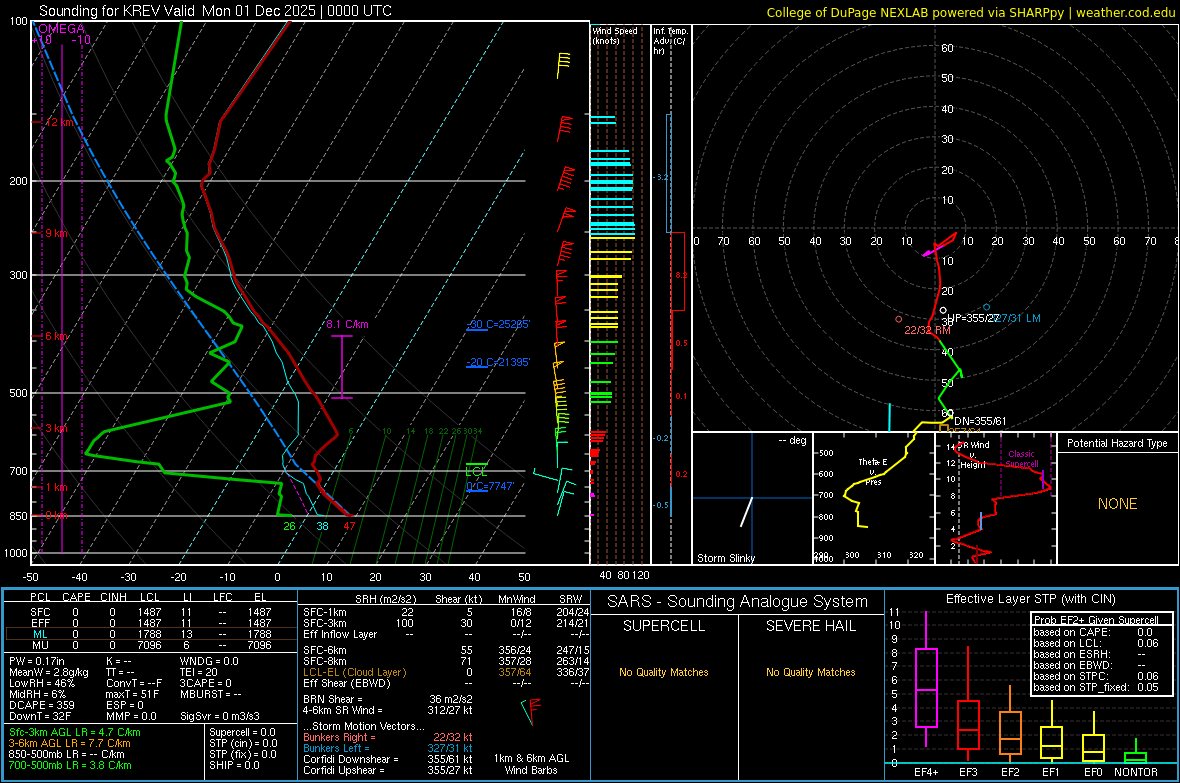Click the Prob EF2+ Given Supercell heading
The height and width of the screenshot is (783, 1180).
pos(1096,620)
